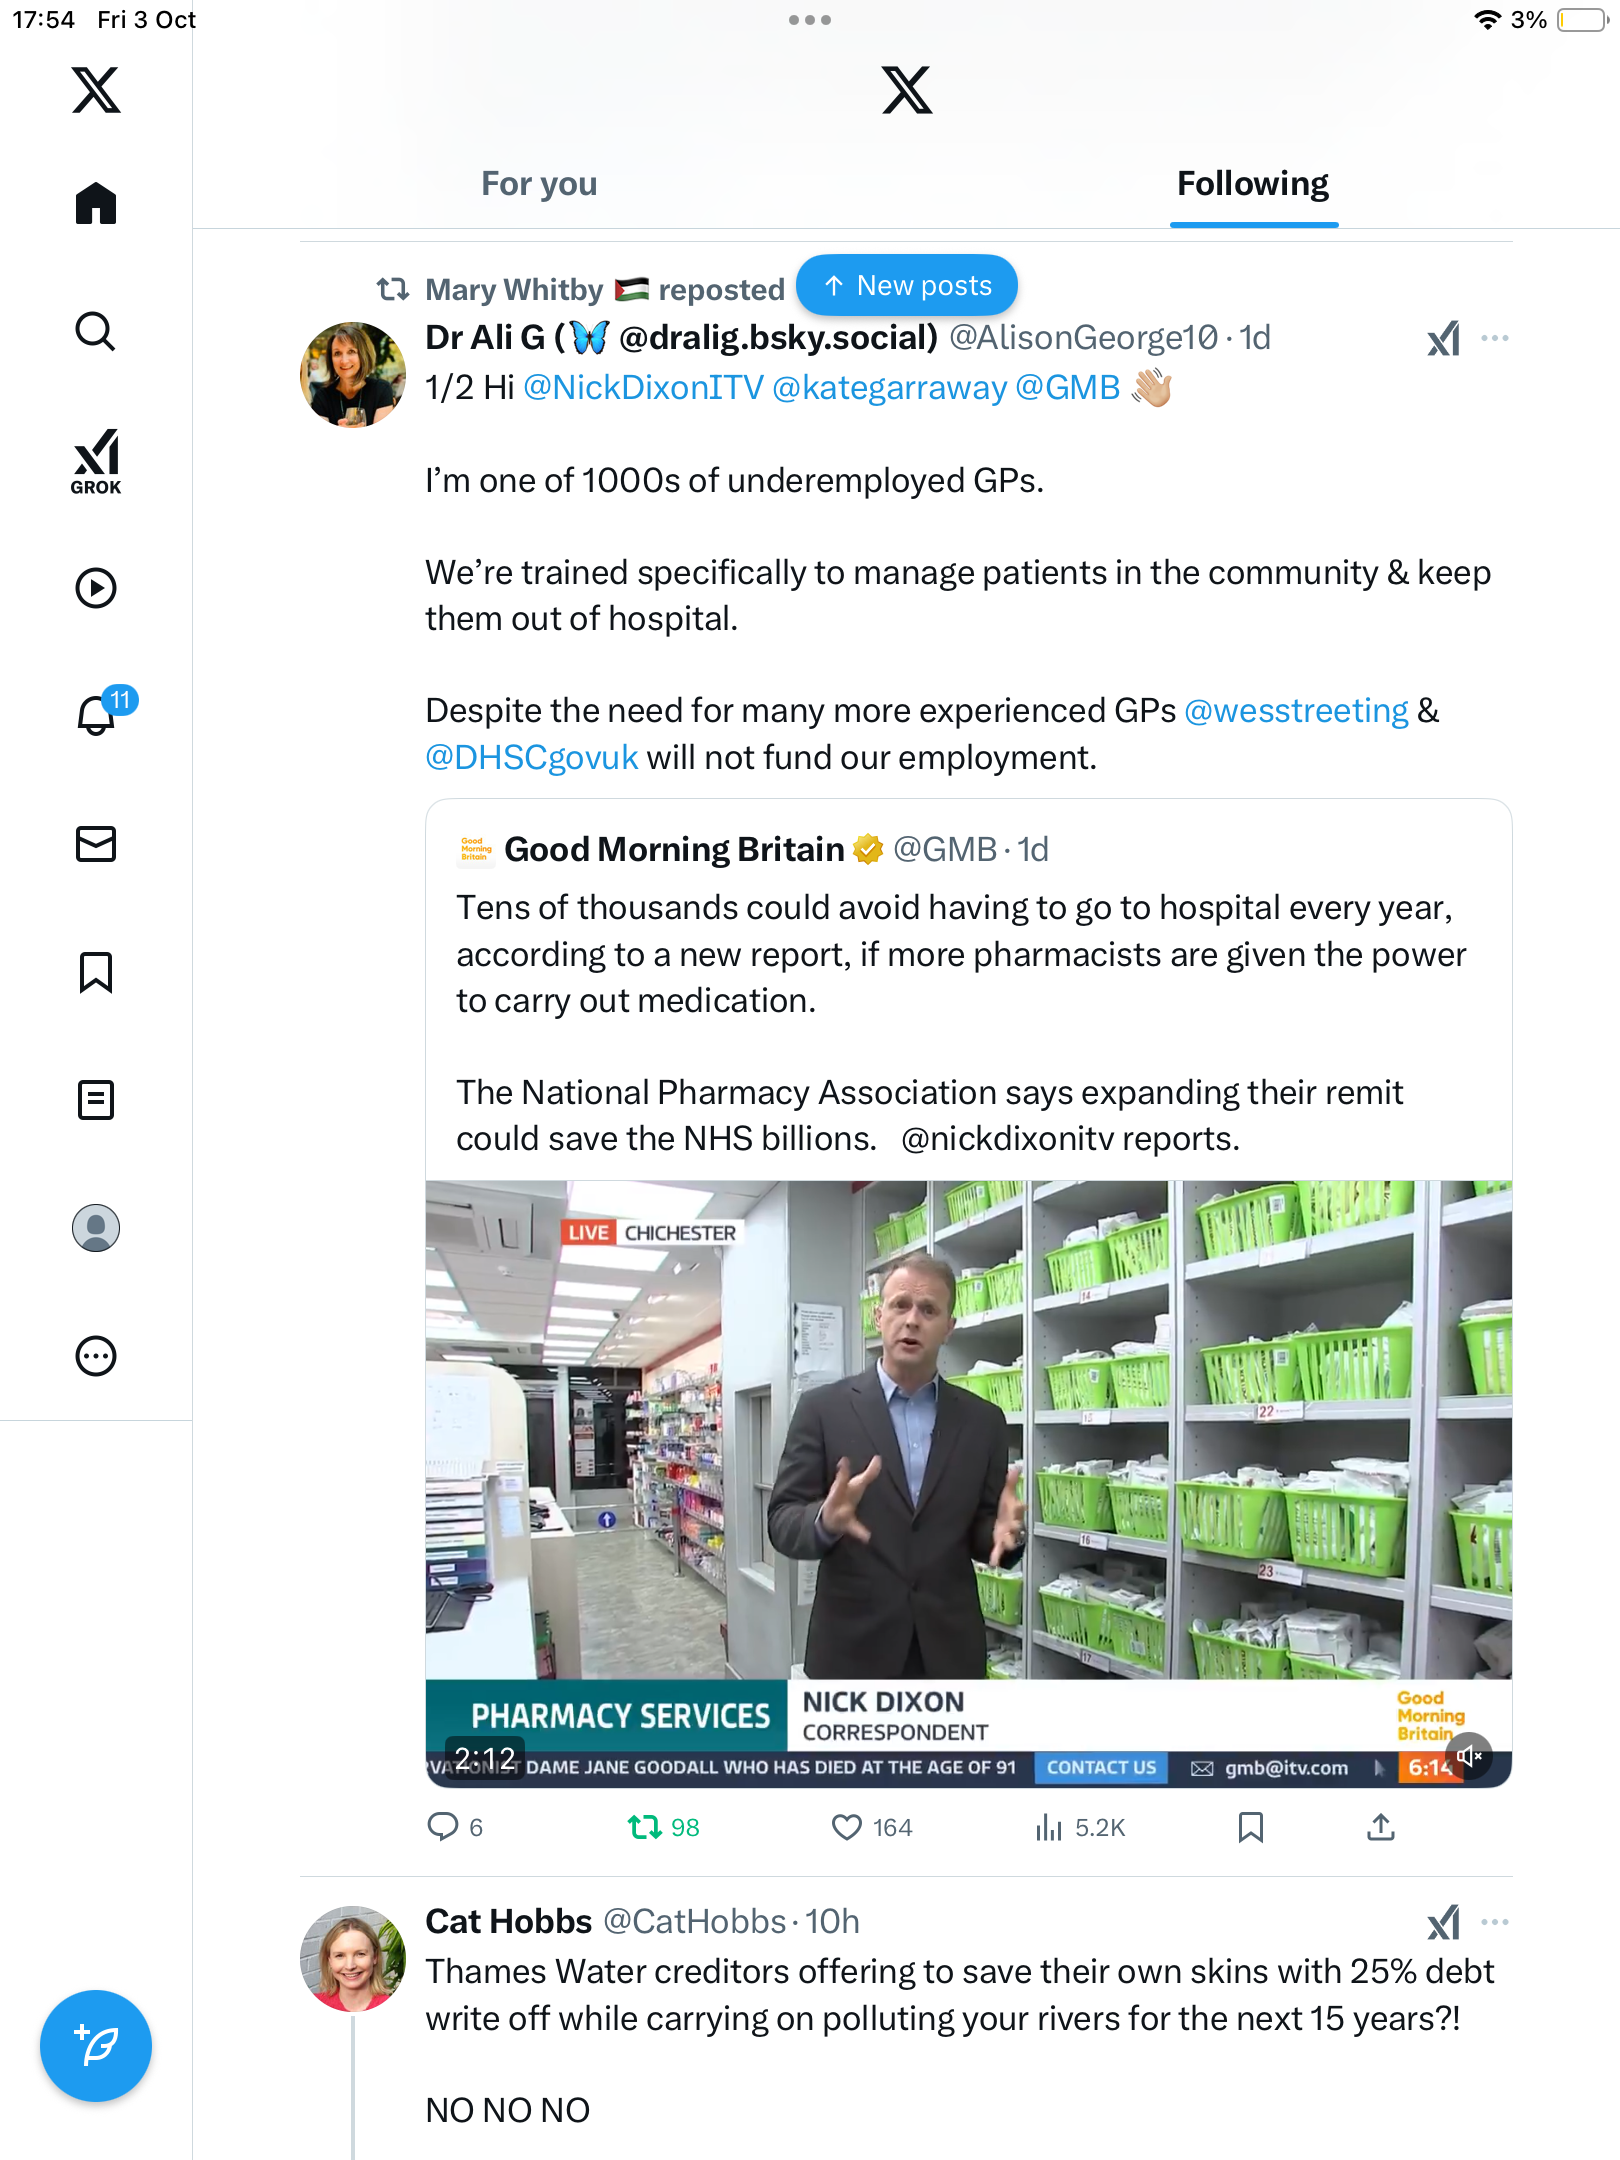This screenshot has height=2160, width=1620.
Task: Open notifications bell with 11 badge
Action: tap(98, 714)
